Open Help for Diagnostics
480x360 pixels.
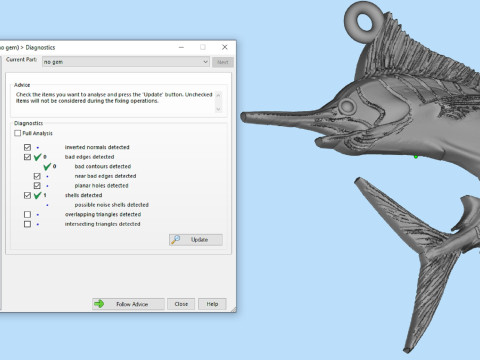[x=212, y=304]
